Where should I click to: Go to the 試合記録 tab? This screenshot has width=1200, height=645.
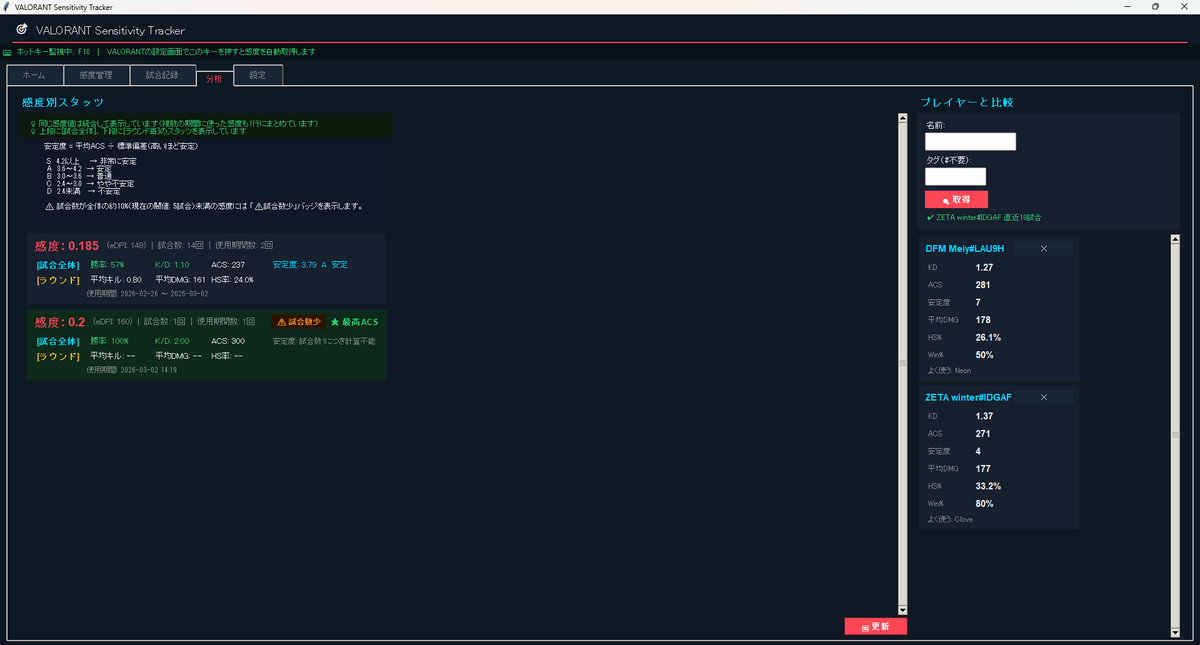[162, 75]
